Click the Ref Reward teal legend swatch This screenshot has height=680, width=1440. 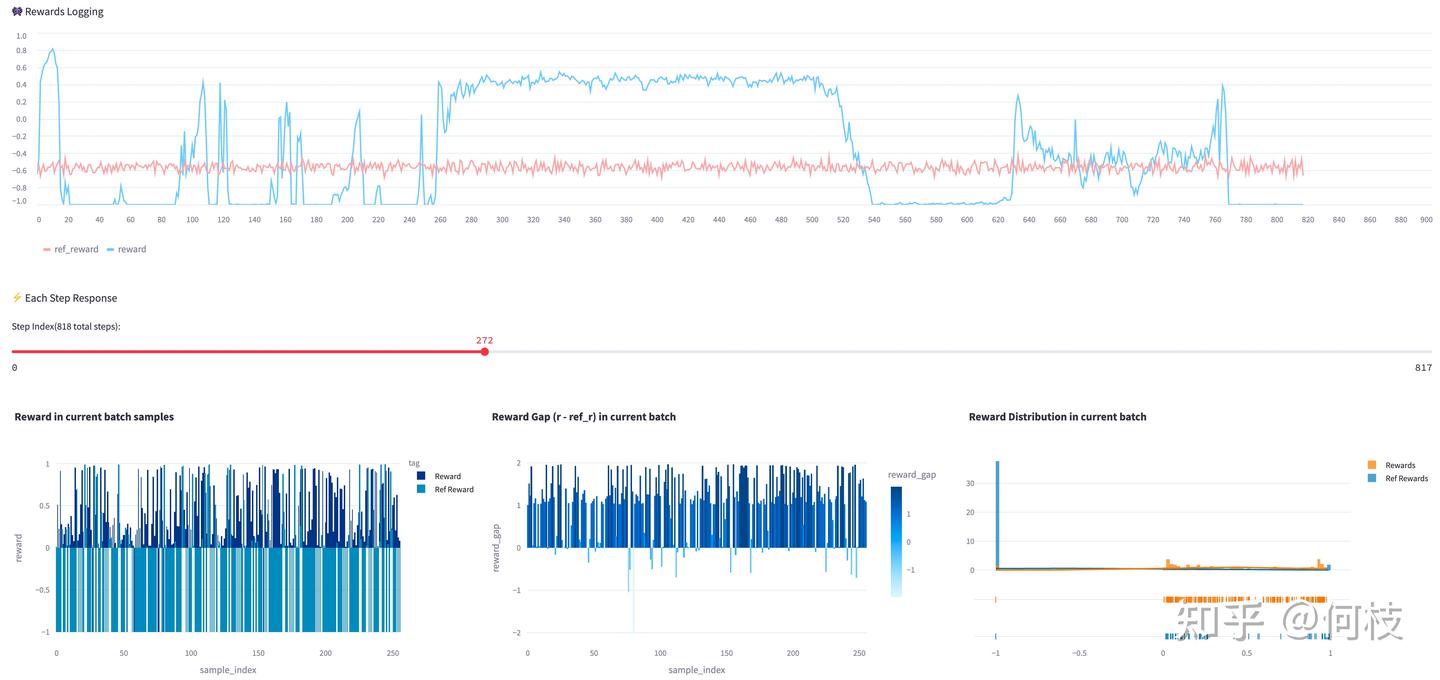coord(421,489)
